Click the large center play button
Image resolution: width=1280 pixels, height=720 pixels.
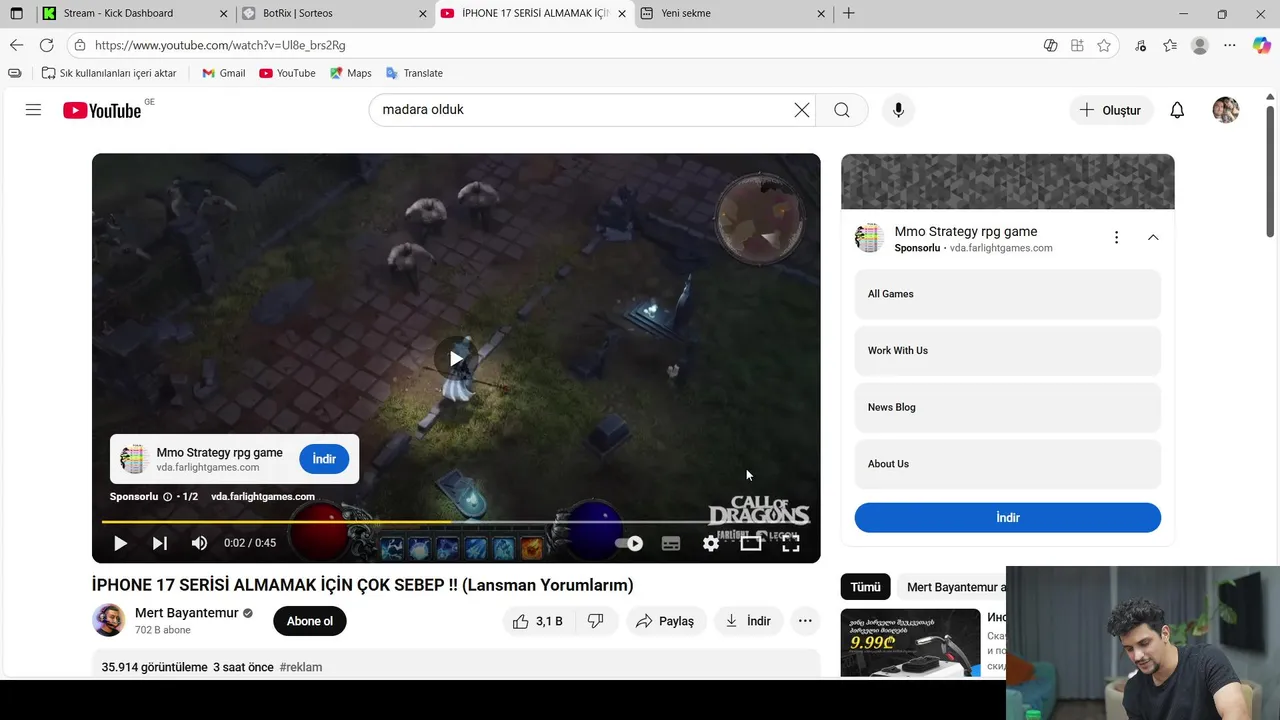coord(456,358)
